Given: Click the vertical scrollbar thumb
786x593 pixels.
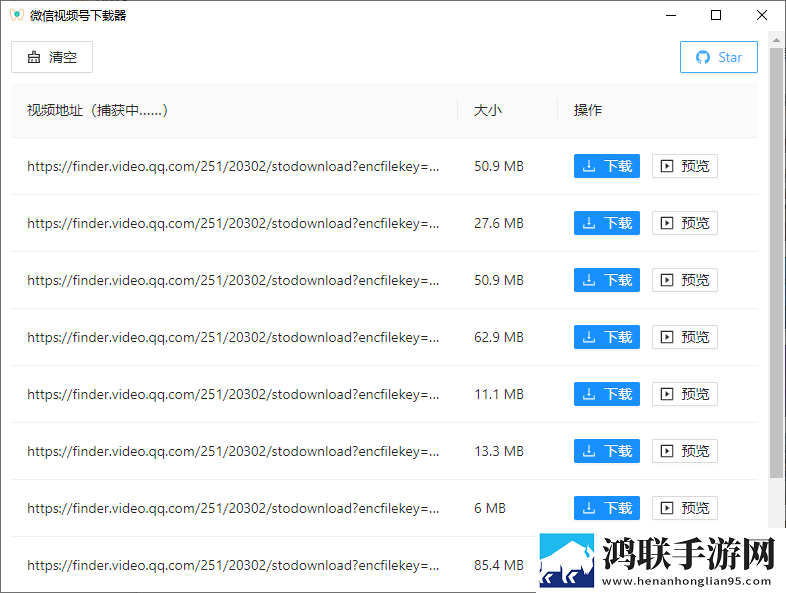Looking at the screenshot, I should (x=776, y=263).
